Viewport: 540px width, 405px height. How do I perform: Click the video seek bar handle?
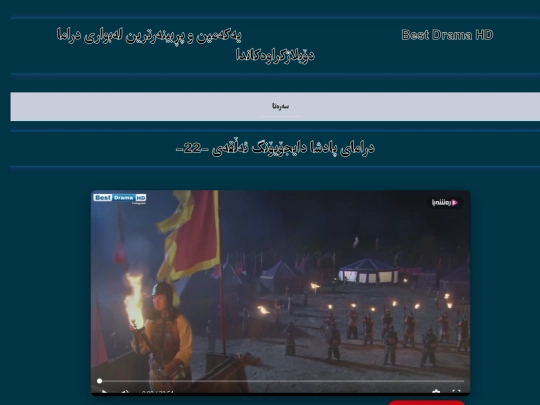(100, 381)
